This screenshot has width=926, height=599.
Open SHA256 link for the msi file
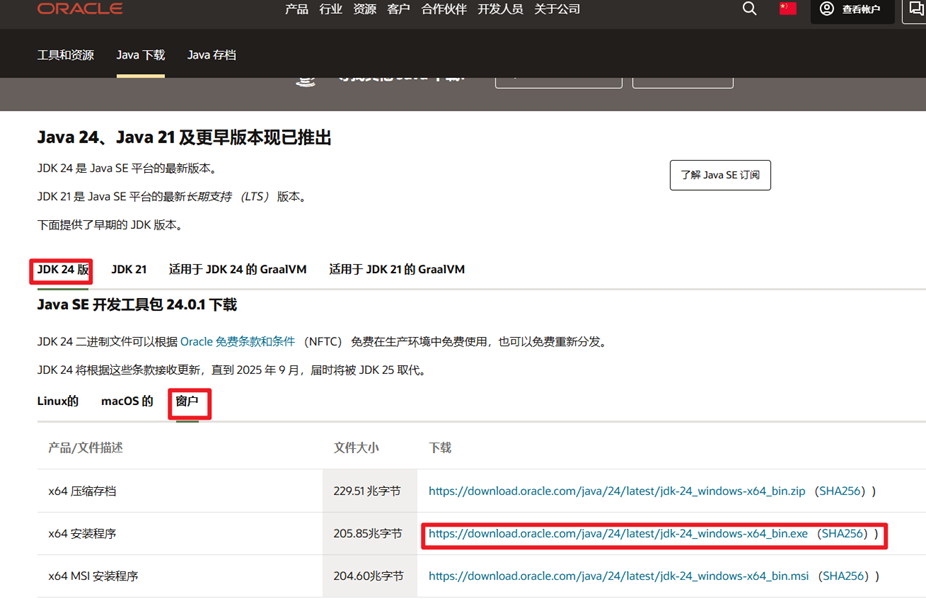(x=843, y=576)
